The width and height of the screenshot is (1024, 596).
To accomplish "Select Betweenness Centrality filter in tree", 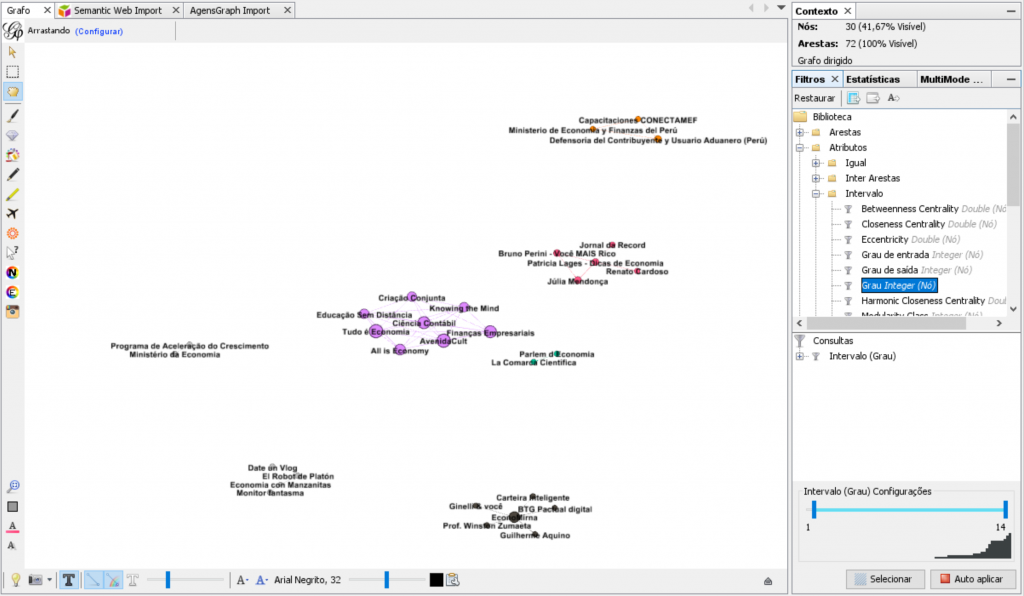I will [909, 209].
